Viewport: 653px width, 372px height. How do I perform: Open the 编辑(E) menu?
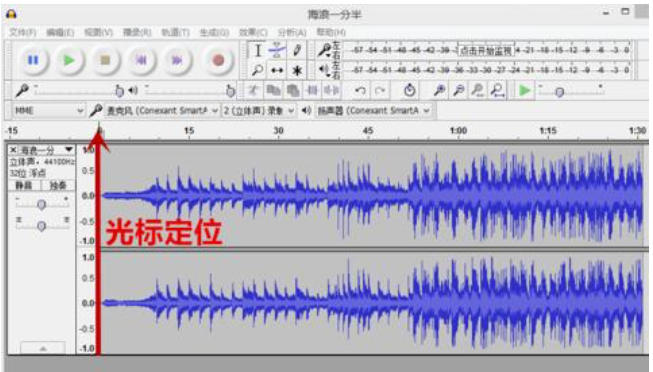[x=60, y=32]
